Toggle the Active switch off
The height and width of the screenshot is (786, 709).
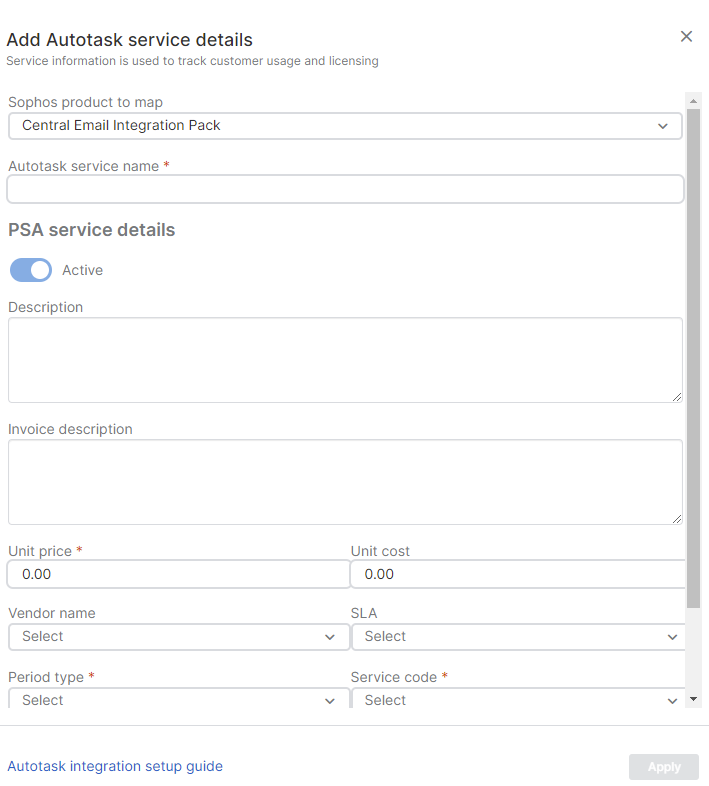tap(31, 270)
